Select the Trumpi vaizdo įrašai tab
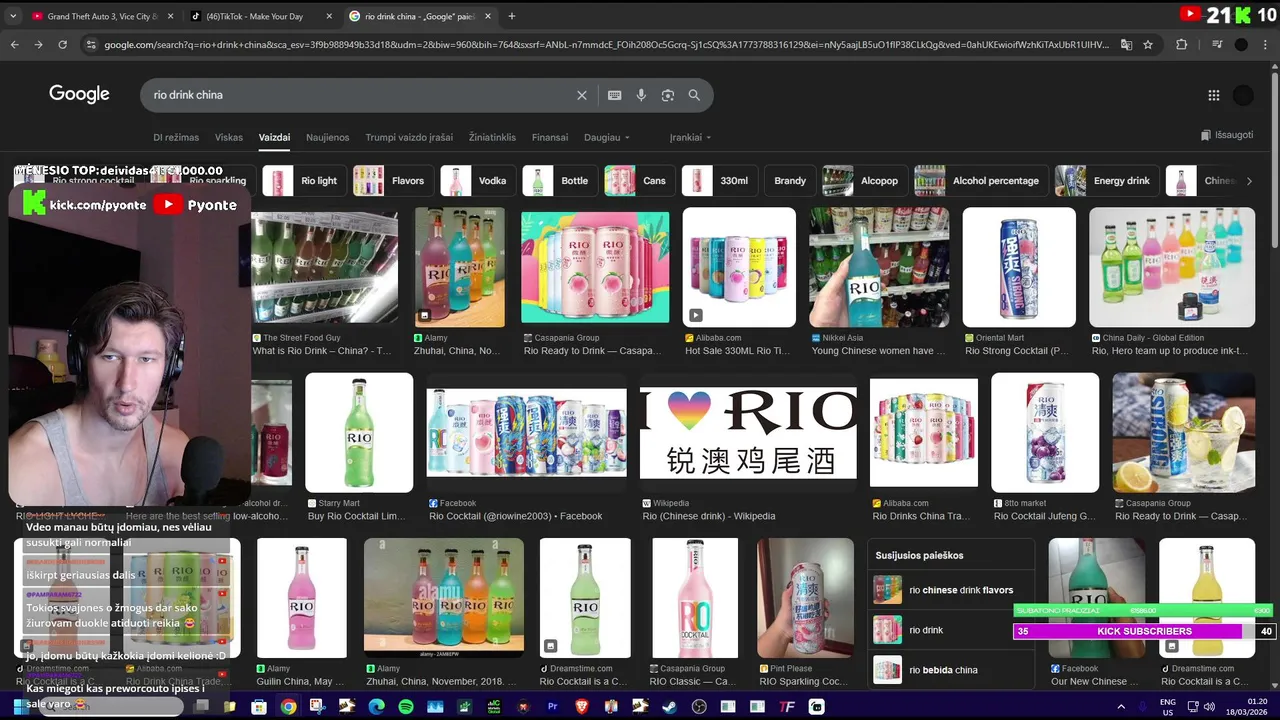 pos(409,137)
